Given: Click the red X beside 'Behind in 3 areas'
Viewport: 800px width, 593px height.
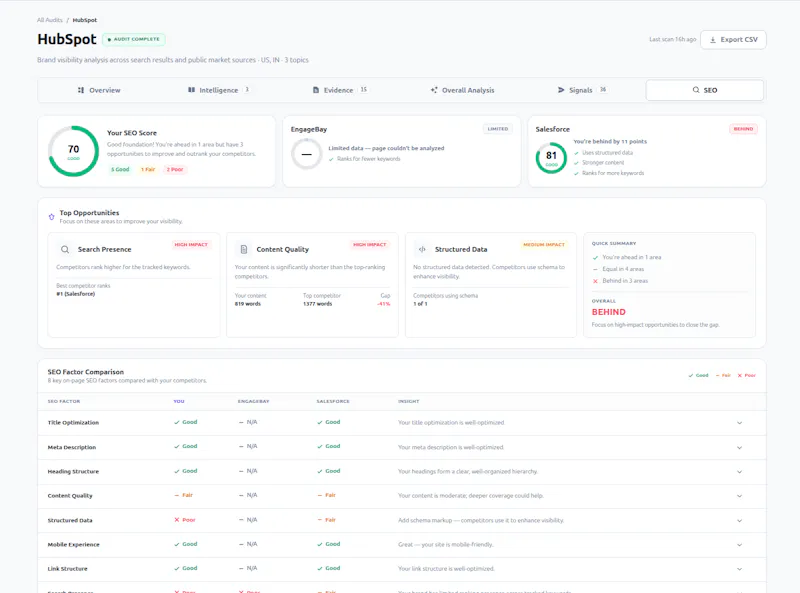Looking at the screenshot, I should (x=595, y=281).
